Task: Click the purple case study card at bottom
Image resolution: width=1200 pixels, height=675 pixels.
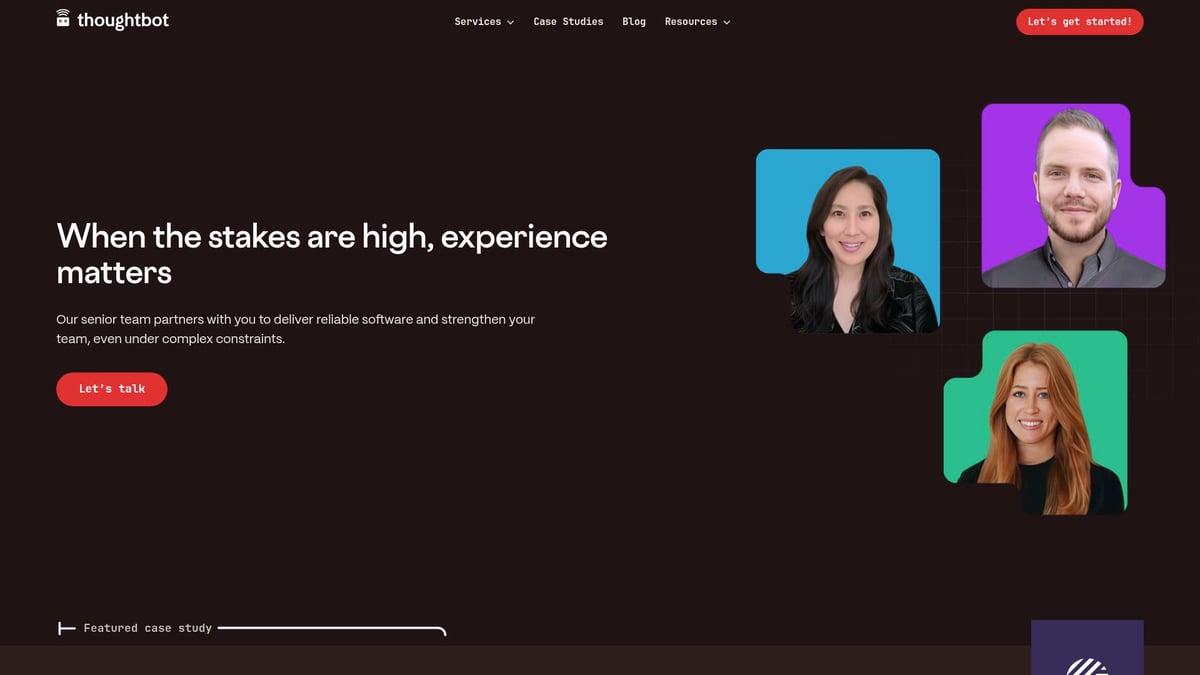Action: coord(1087,648)
